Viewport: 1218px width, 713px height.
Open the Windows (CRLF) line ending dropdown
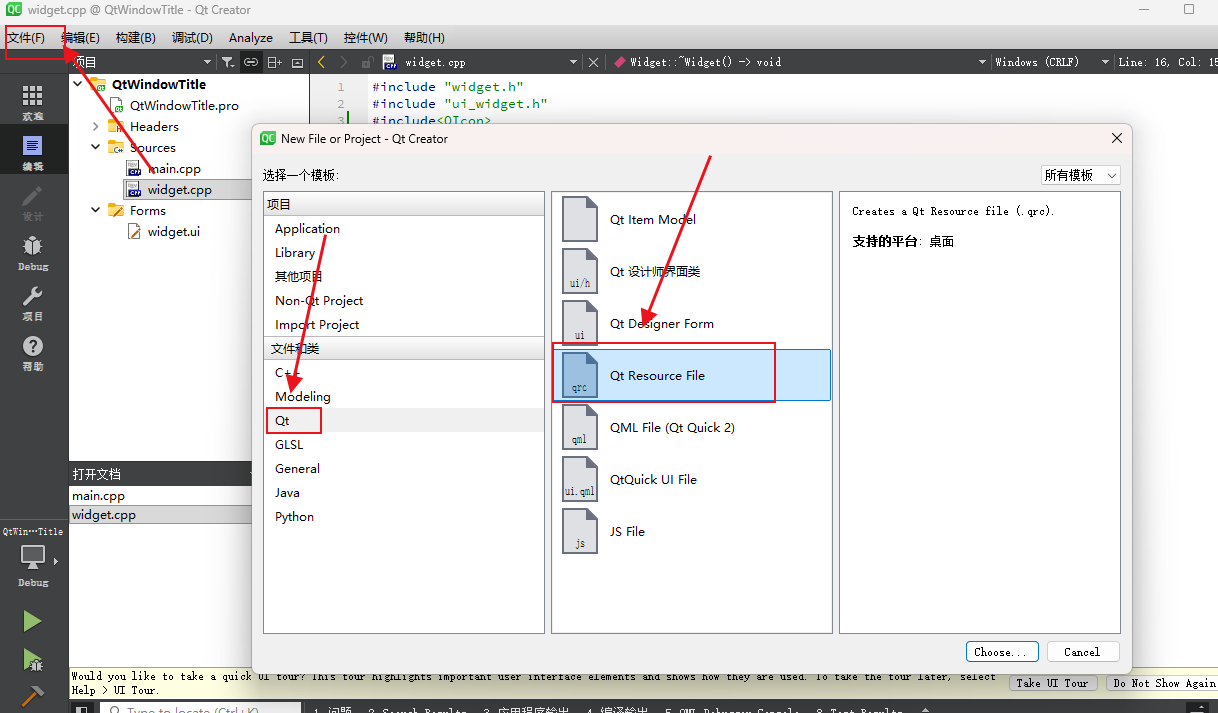(x=1052, y=62)
